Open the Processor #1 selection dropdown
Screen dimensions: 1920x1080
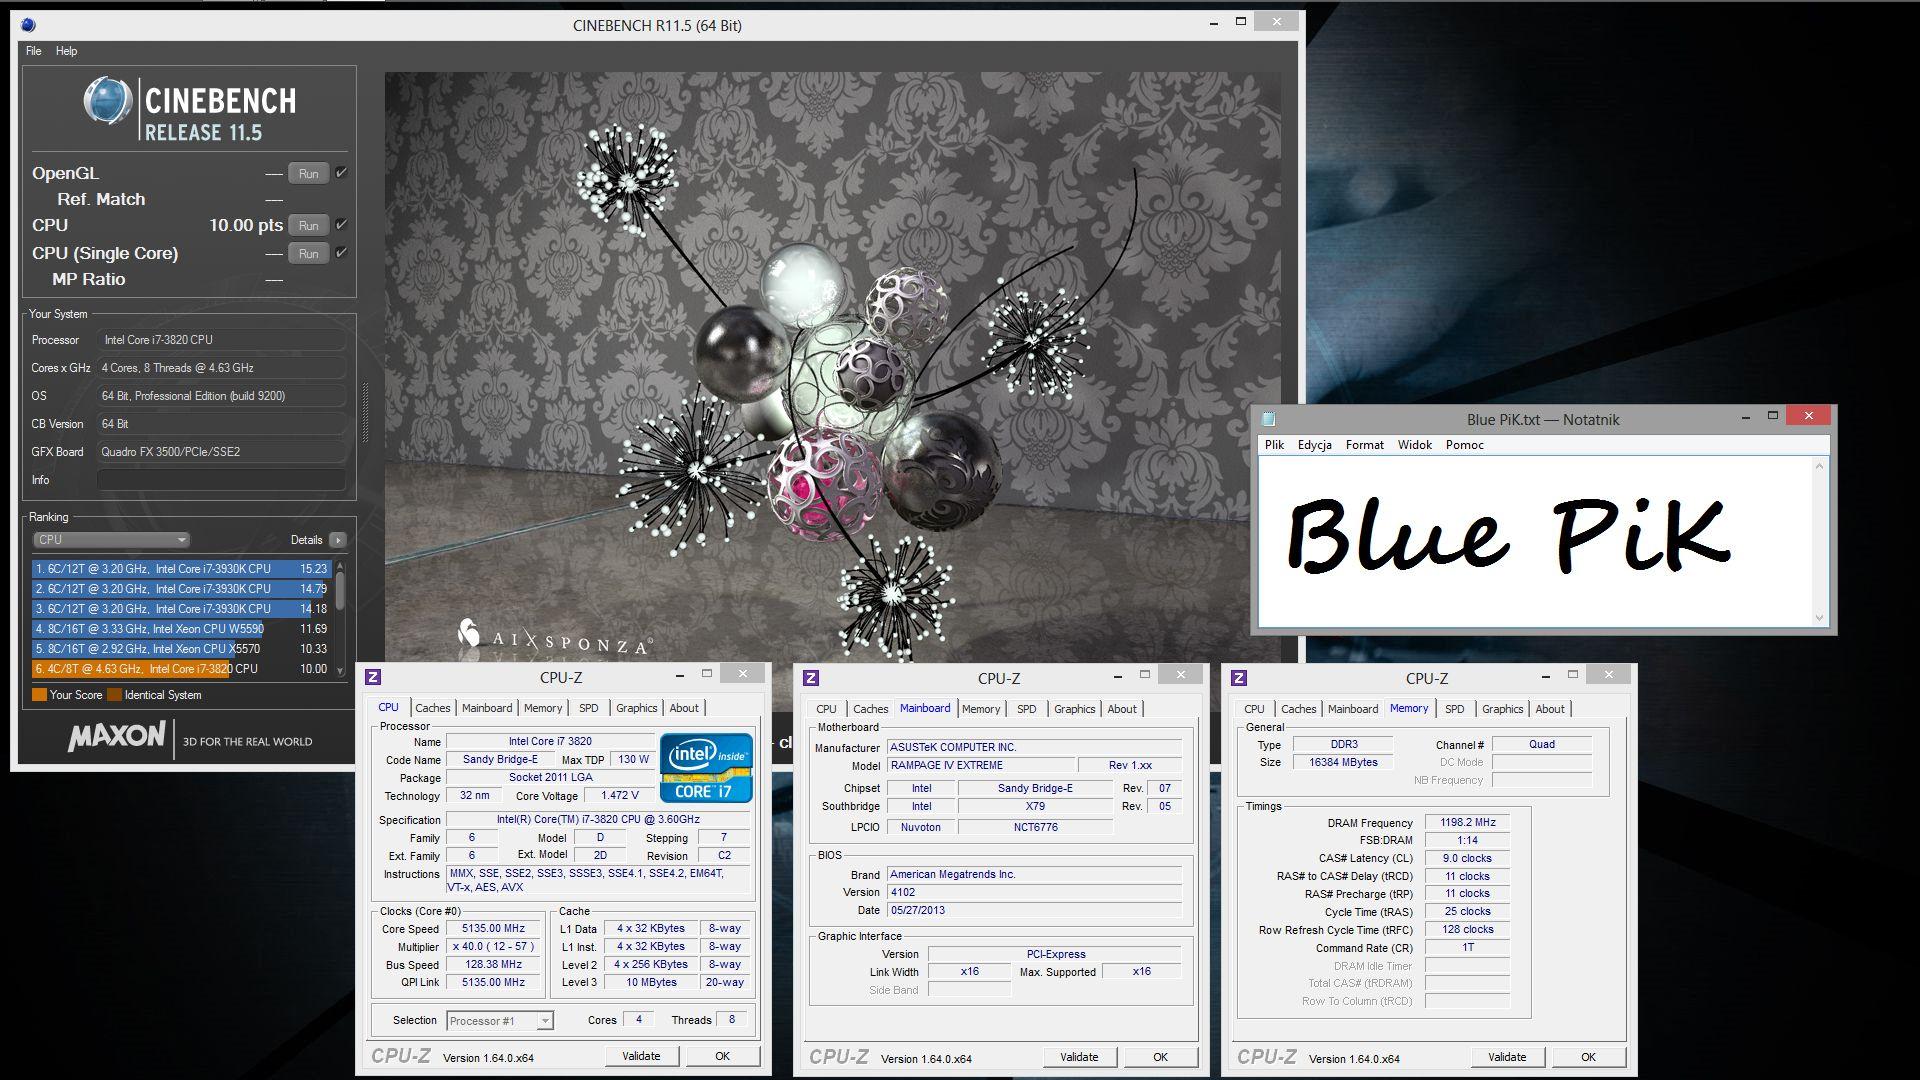(500, 1021)
